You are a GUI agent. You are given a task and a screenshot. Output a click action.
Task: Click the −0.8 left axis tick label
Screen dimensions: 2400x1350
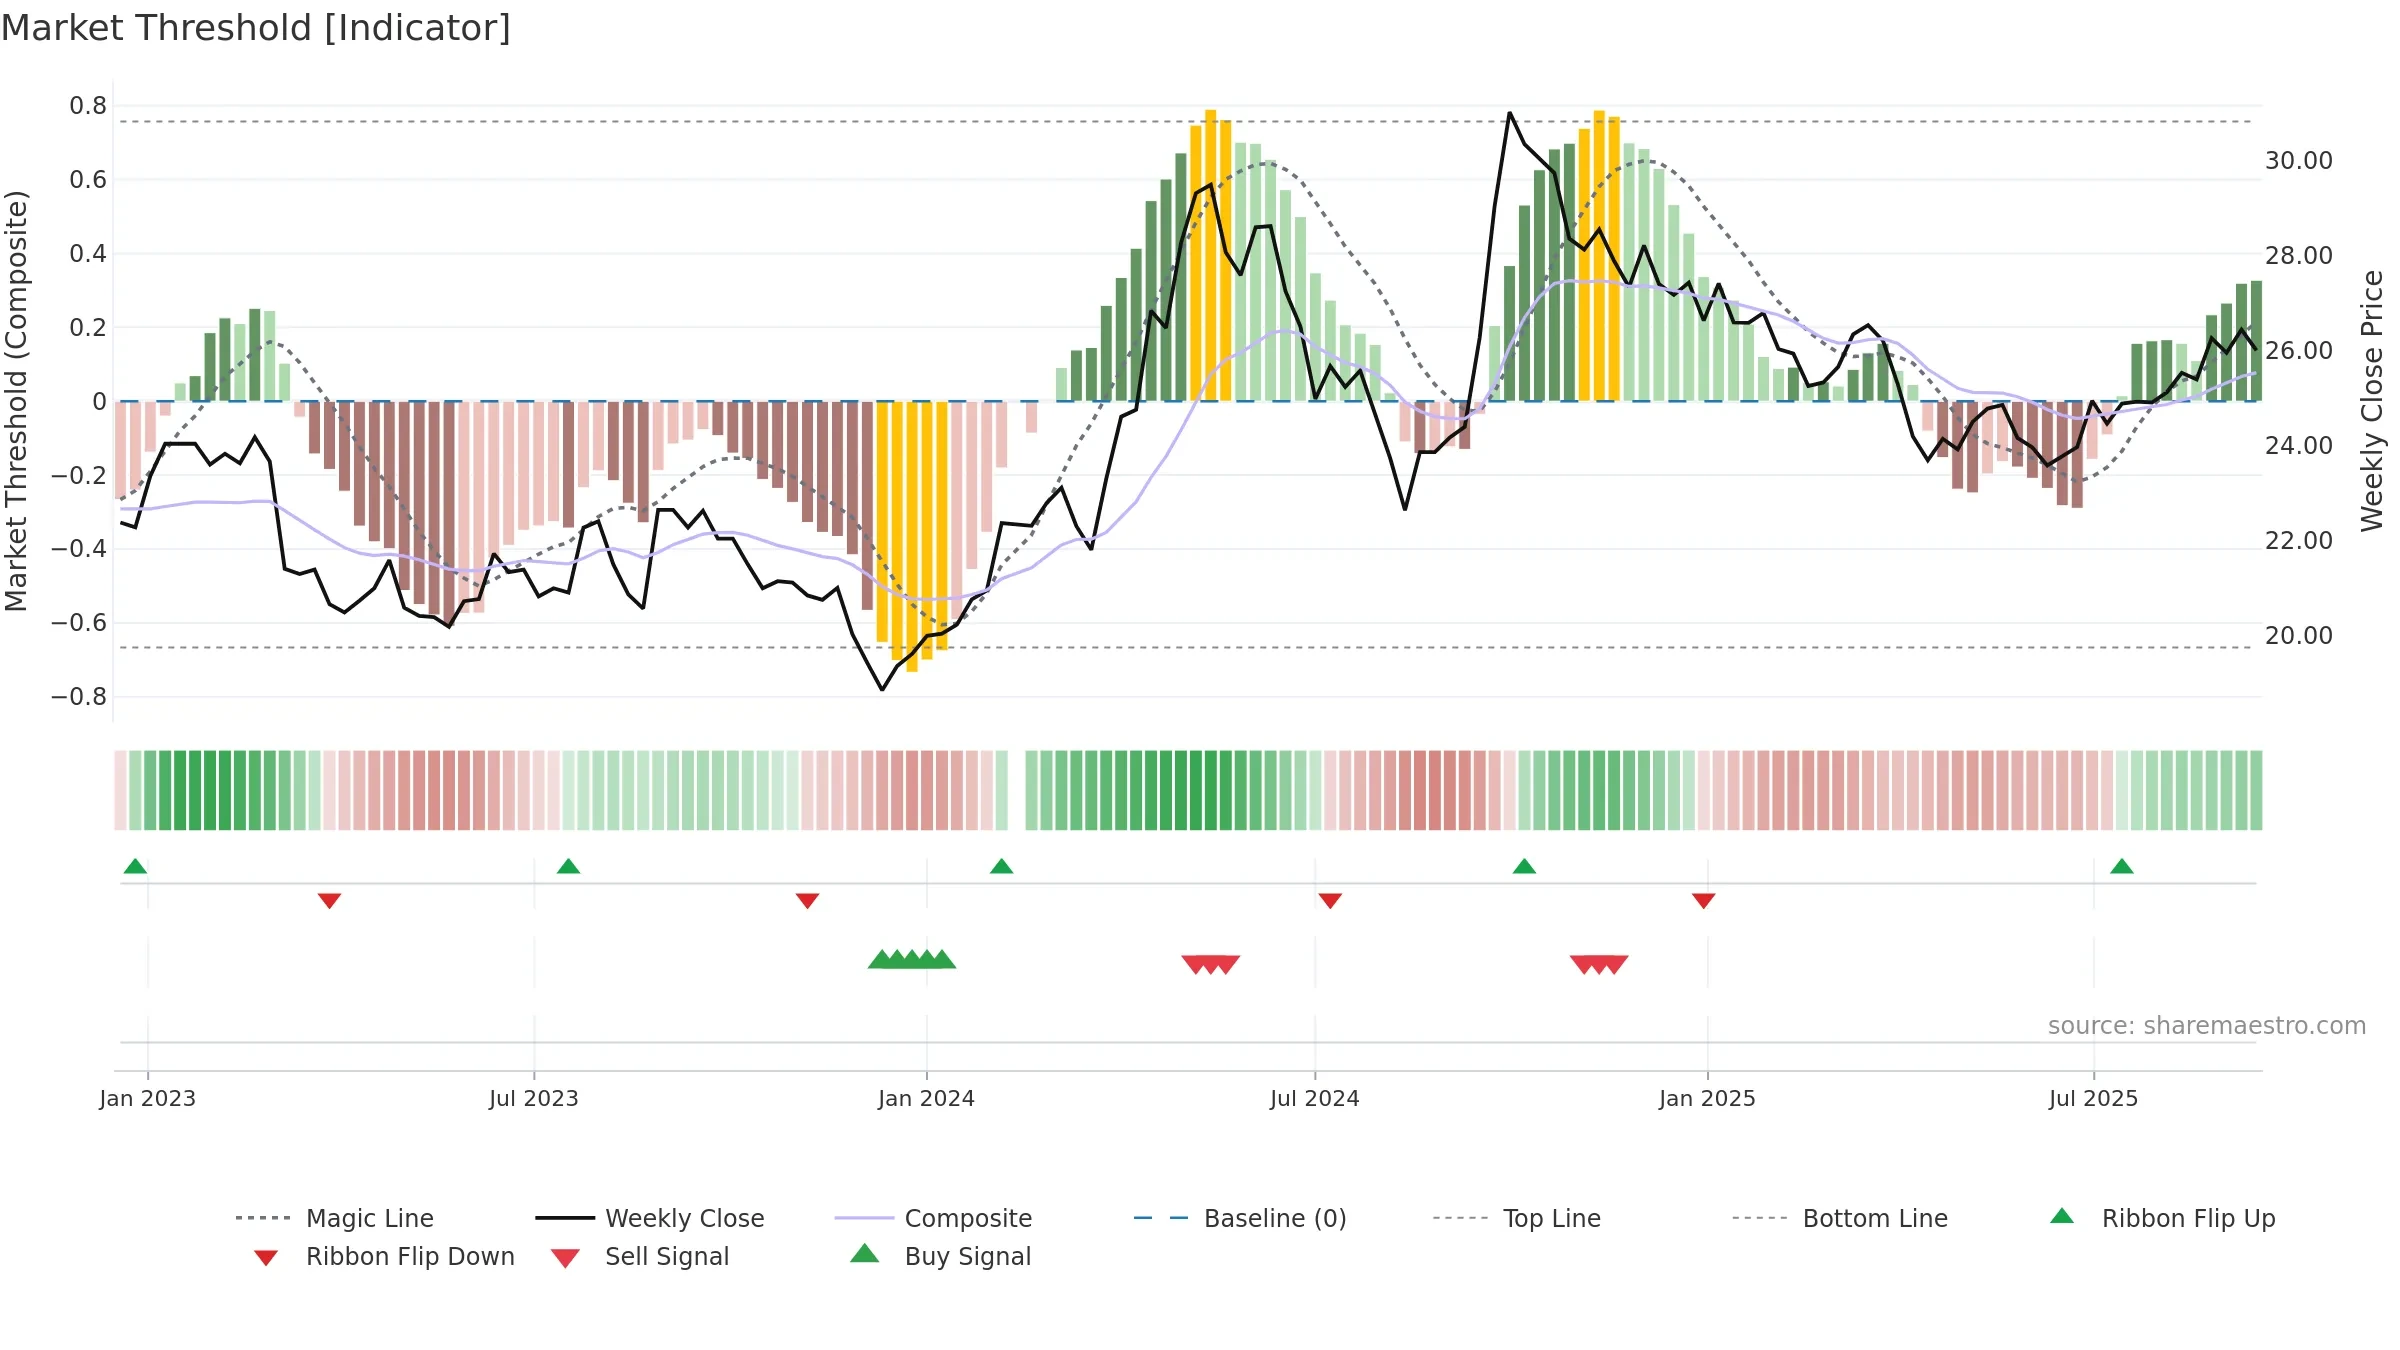(79, 697)
